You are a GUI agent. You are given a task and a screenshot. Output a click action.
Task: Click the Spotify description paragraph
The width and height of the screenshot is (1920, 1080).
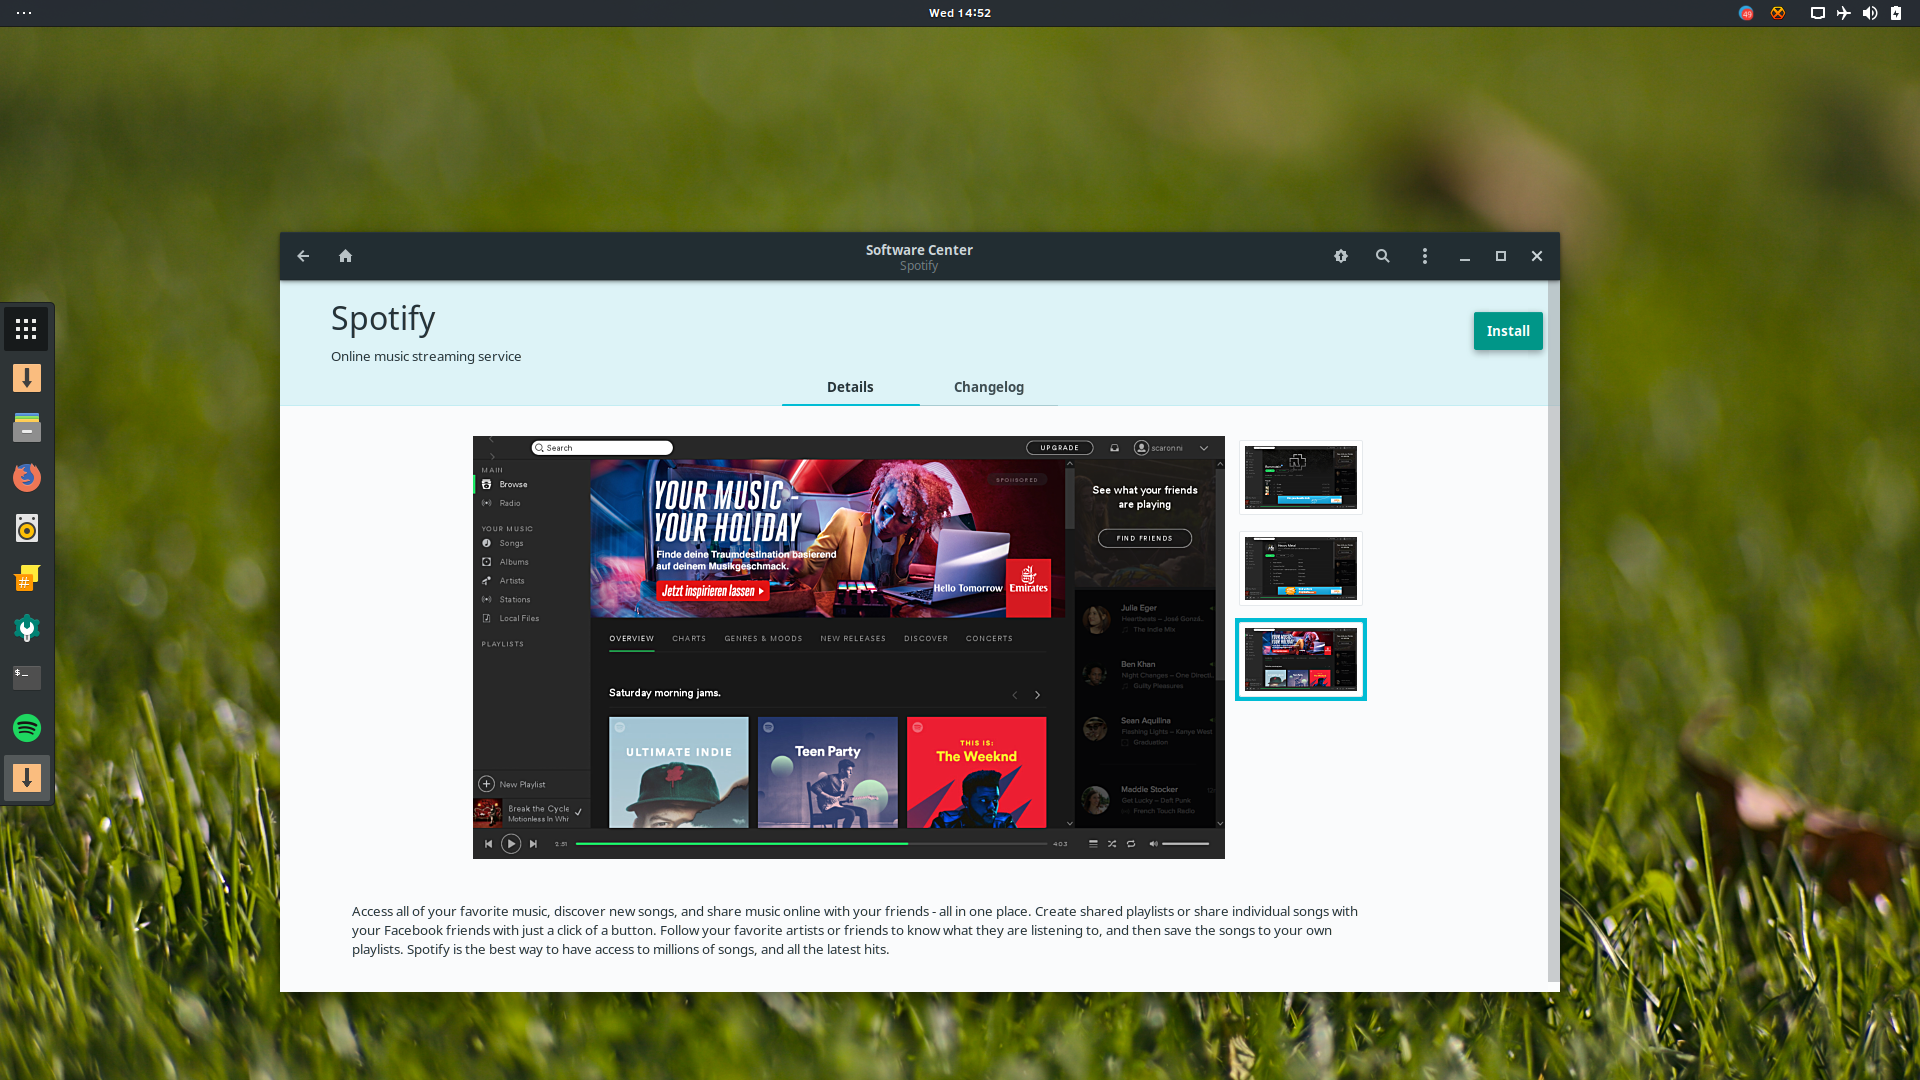(855, 930)
